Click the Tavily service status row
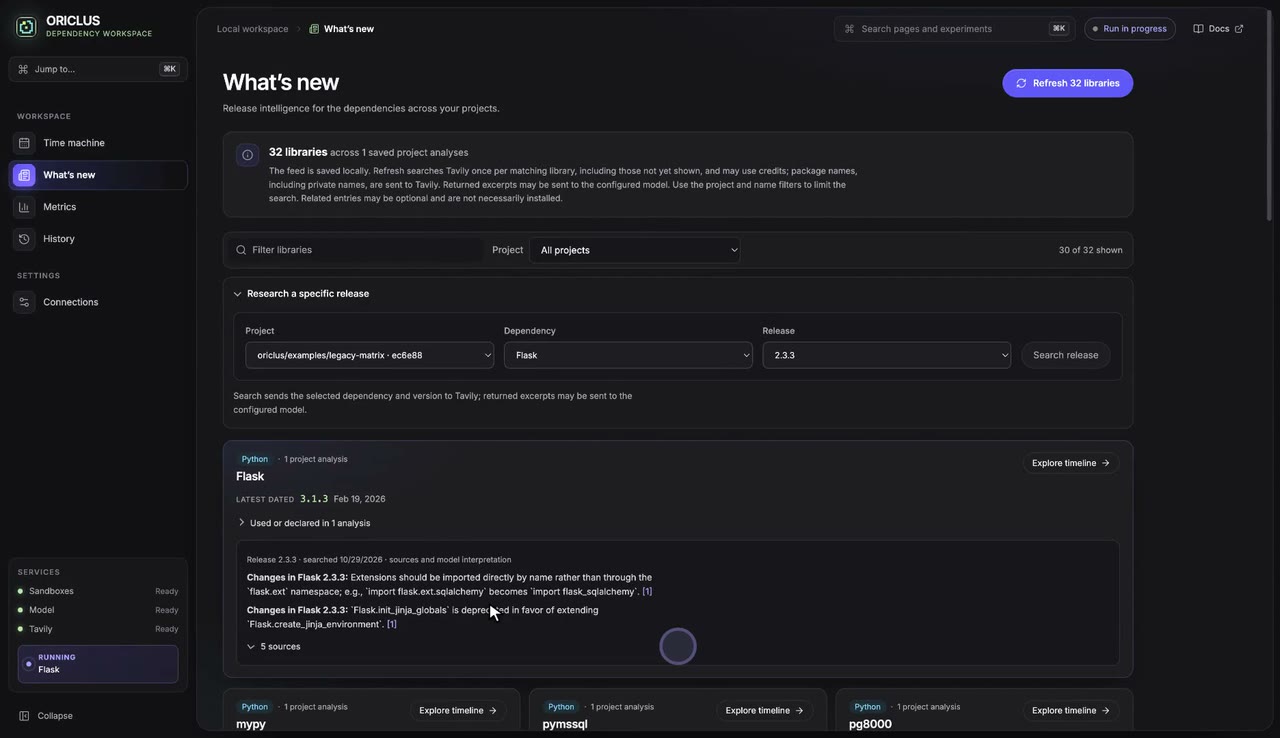The width and height of the screenshot is (1280, 738). click(98, 629)
